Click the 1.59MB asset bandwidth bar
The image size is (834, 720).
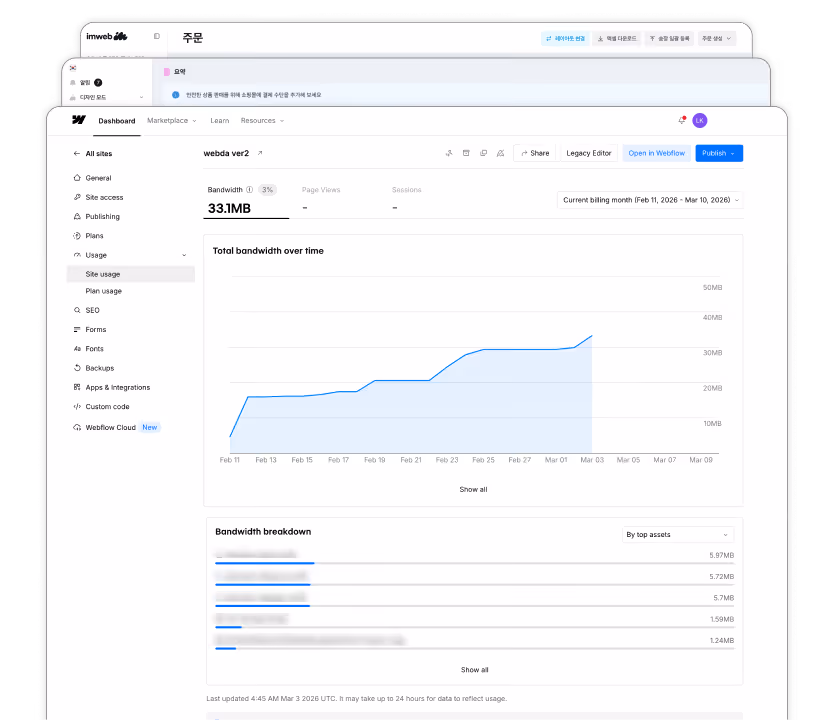coord(474,627)
